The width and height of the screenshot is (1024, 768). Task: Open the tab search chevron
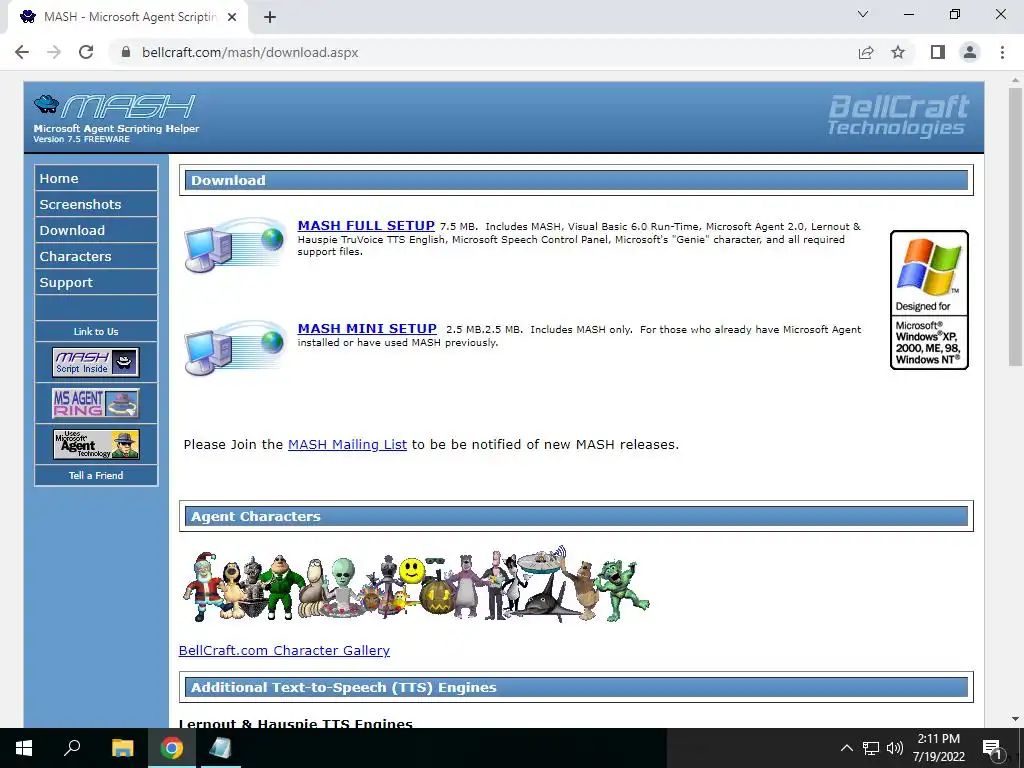click(x=863, y=14)
